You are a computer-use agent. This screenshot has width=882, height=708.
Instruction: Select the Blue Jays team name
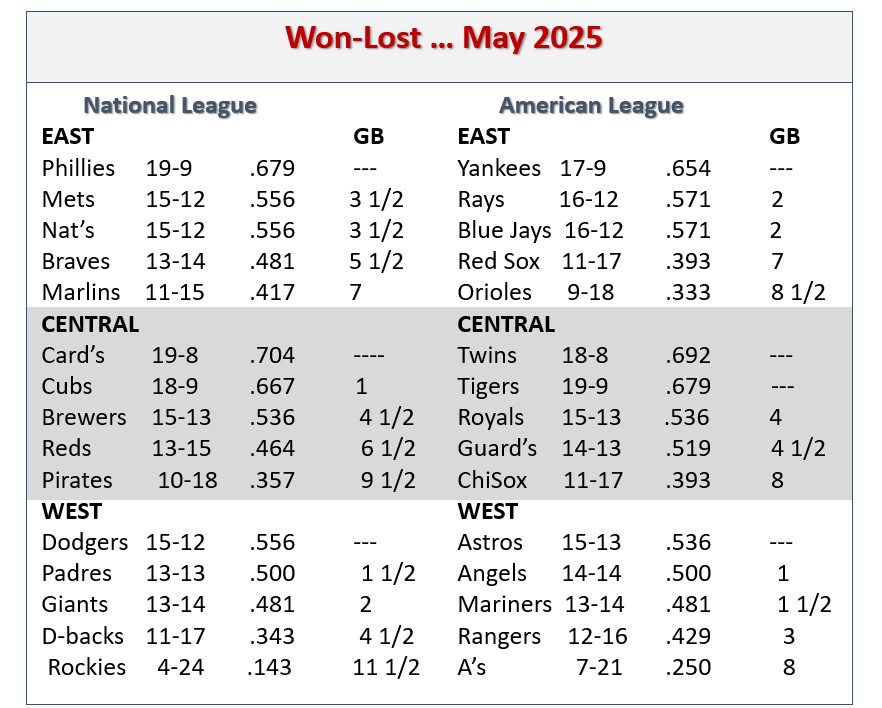click(505, 231)
